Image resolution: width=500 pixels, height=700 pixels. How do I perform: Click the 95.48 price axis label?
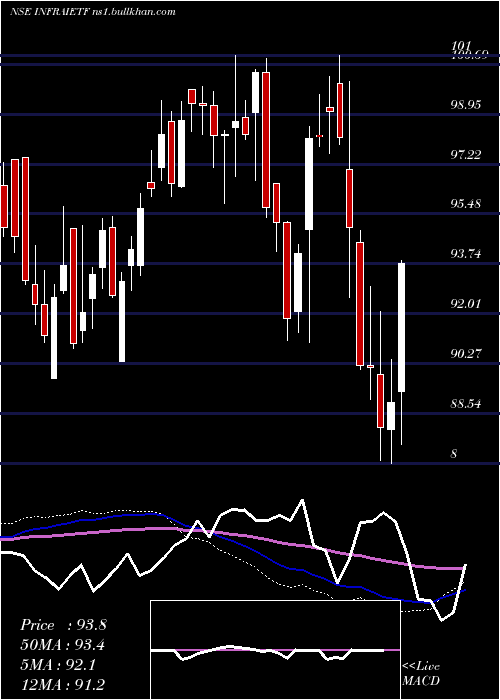(467, 204)
